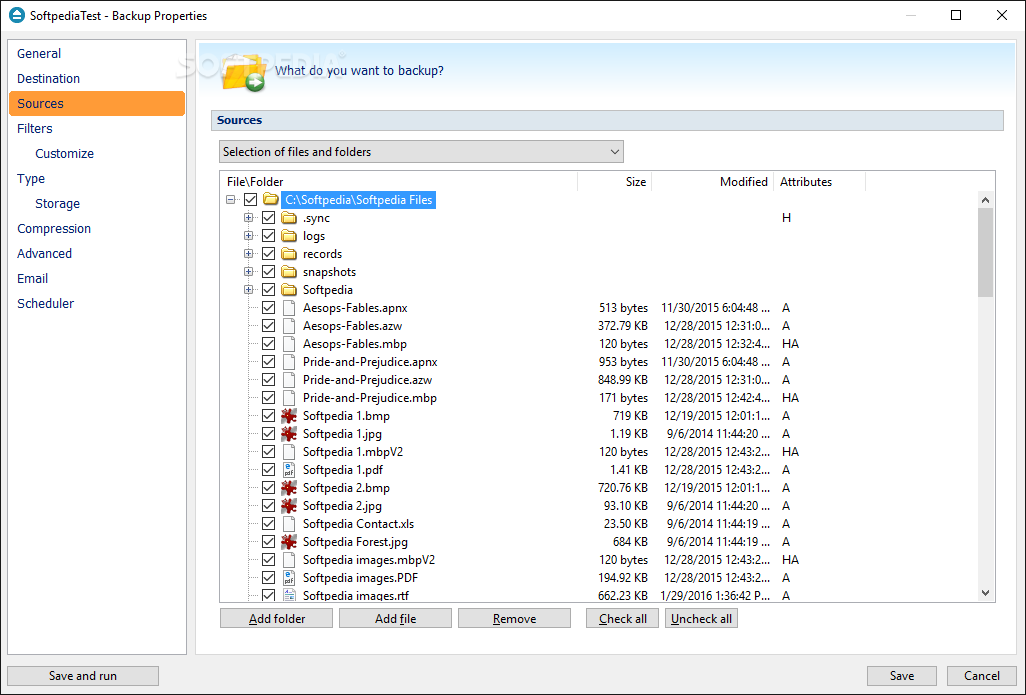Click scrollbar down arrow in file list
Viewport: 1026px width, 695px height.
(x=985, y=593)
